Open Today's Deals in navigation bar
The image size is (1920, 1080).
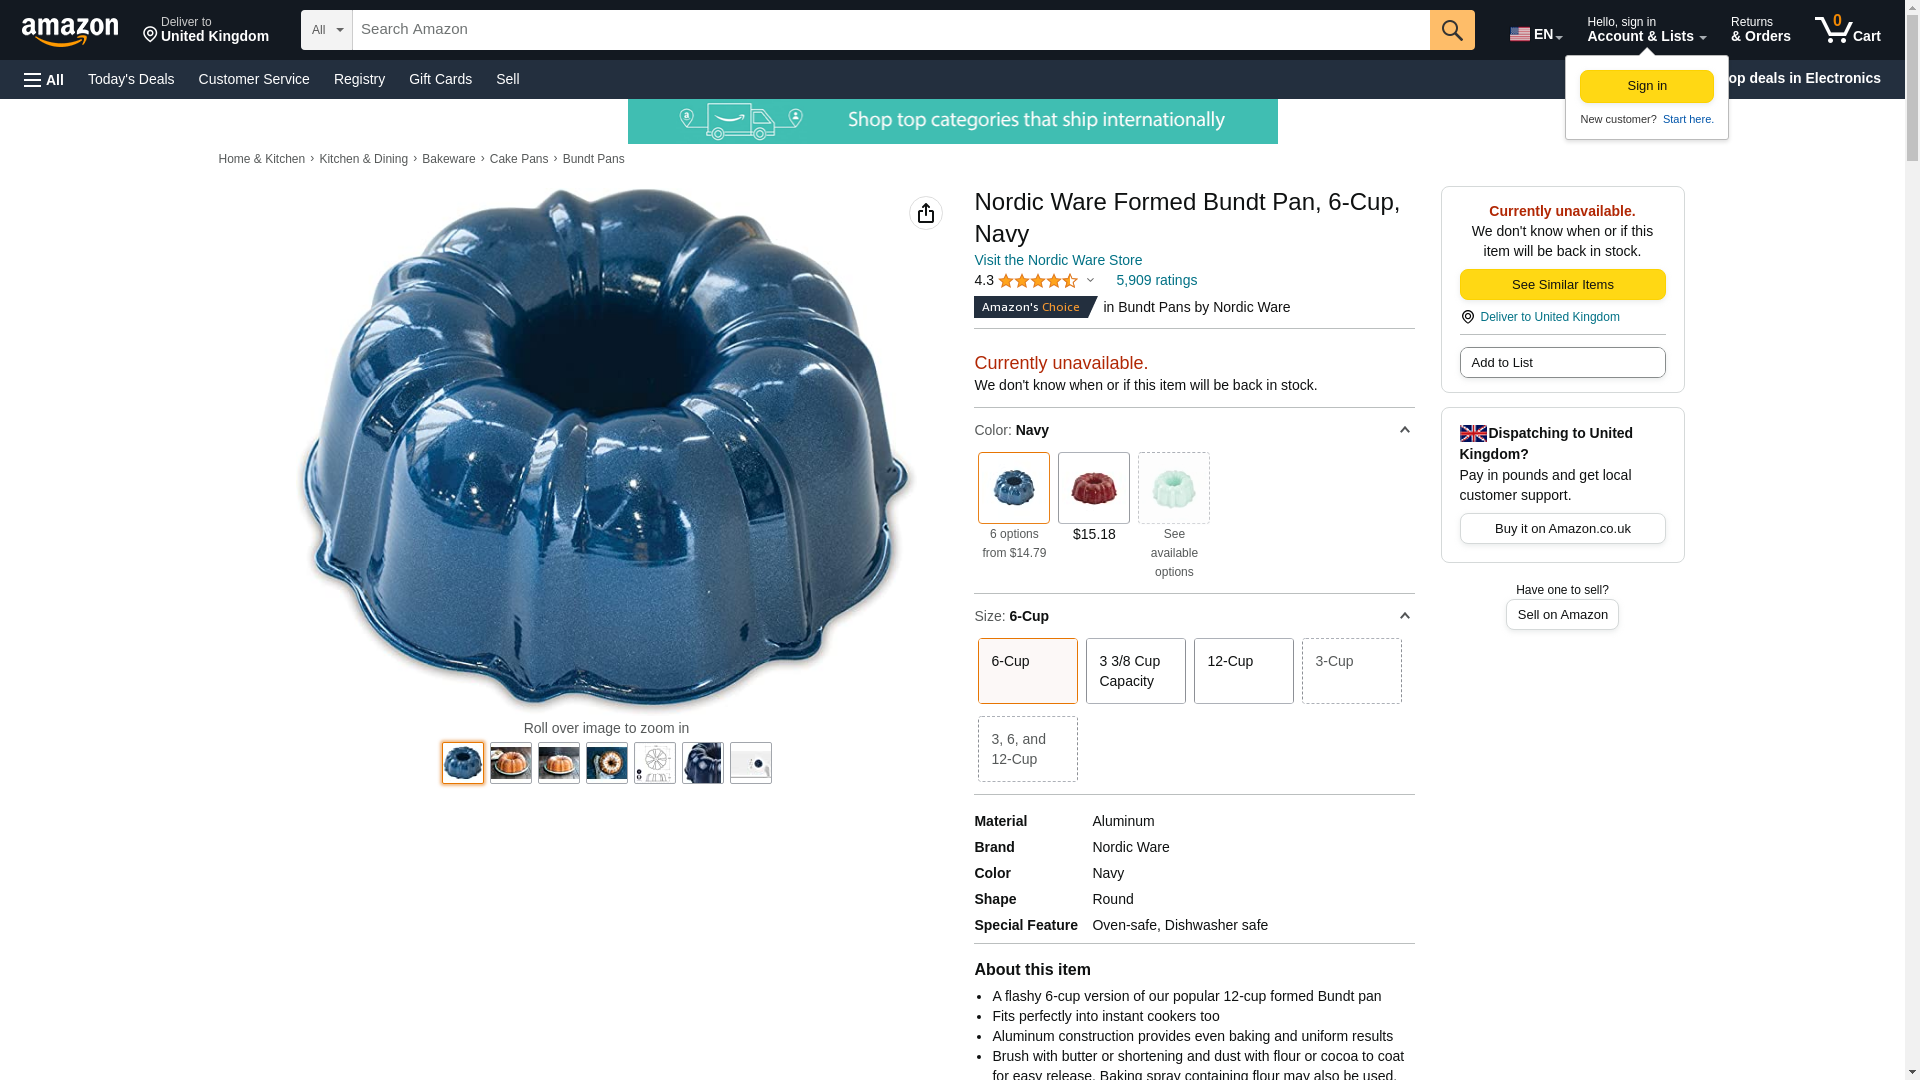click(x=131, y=79)
